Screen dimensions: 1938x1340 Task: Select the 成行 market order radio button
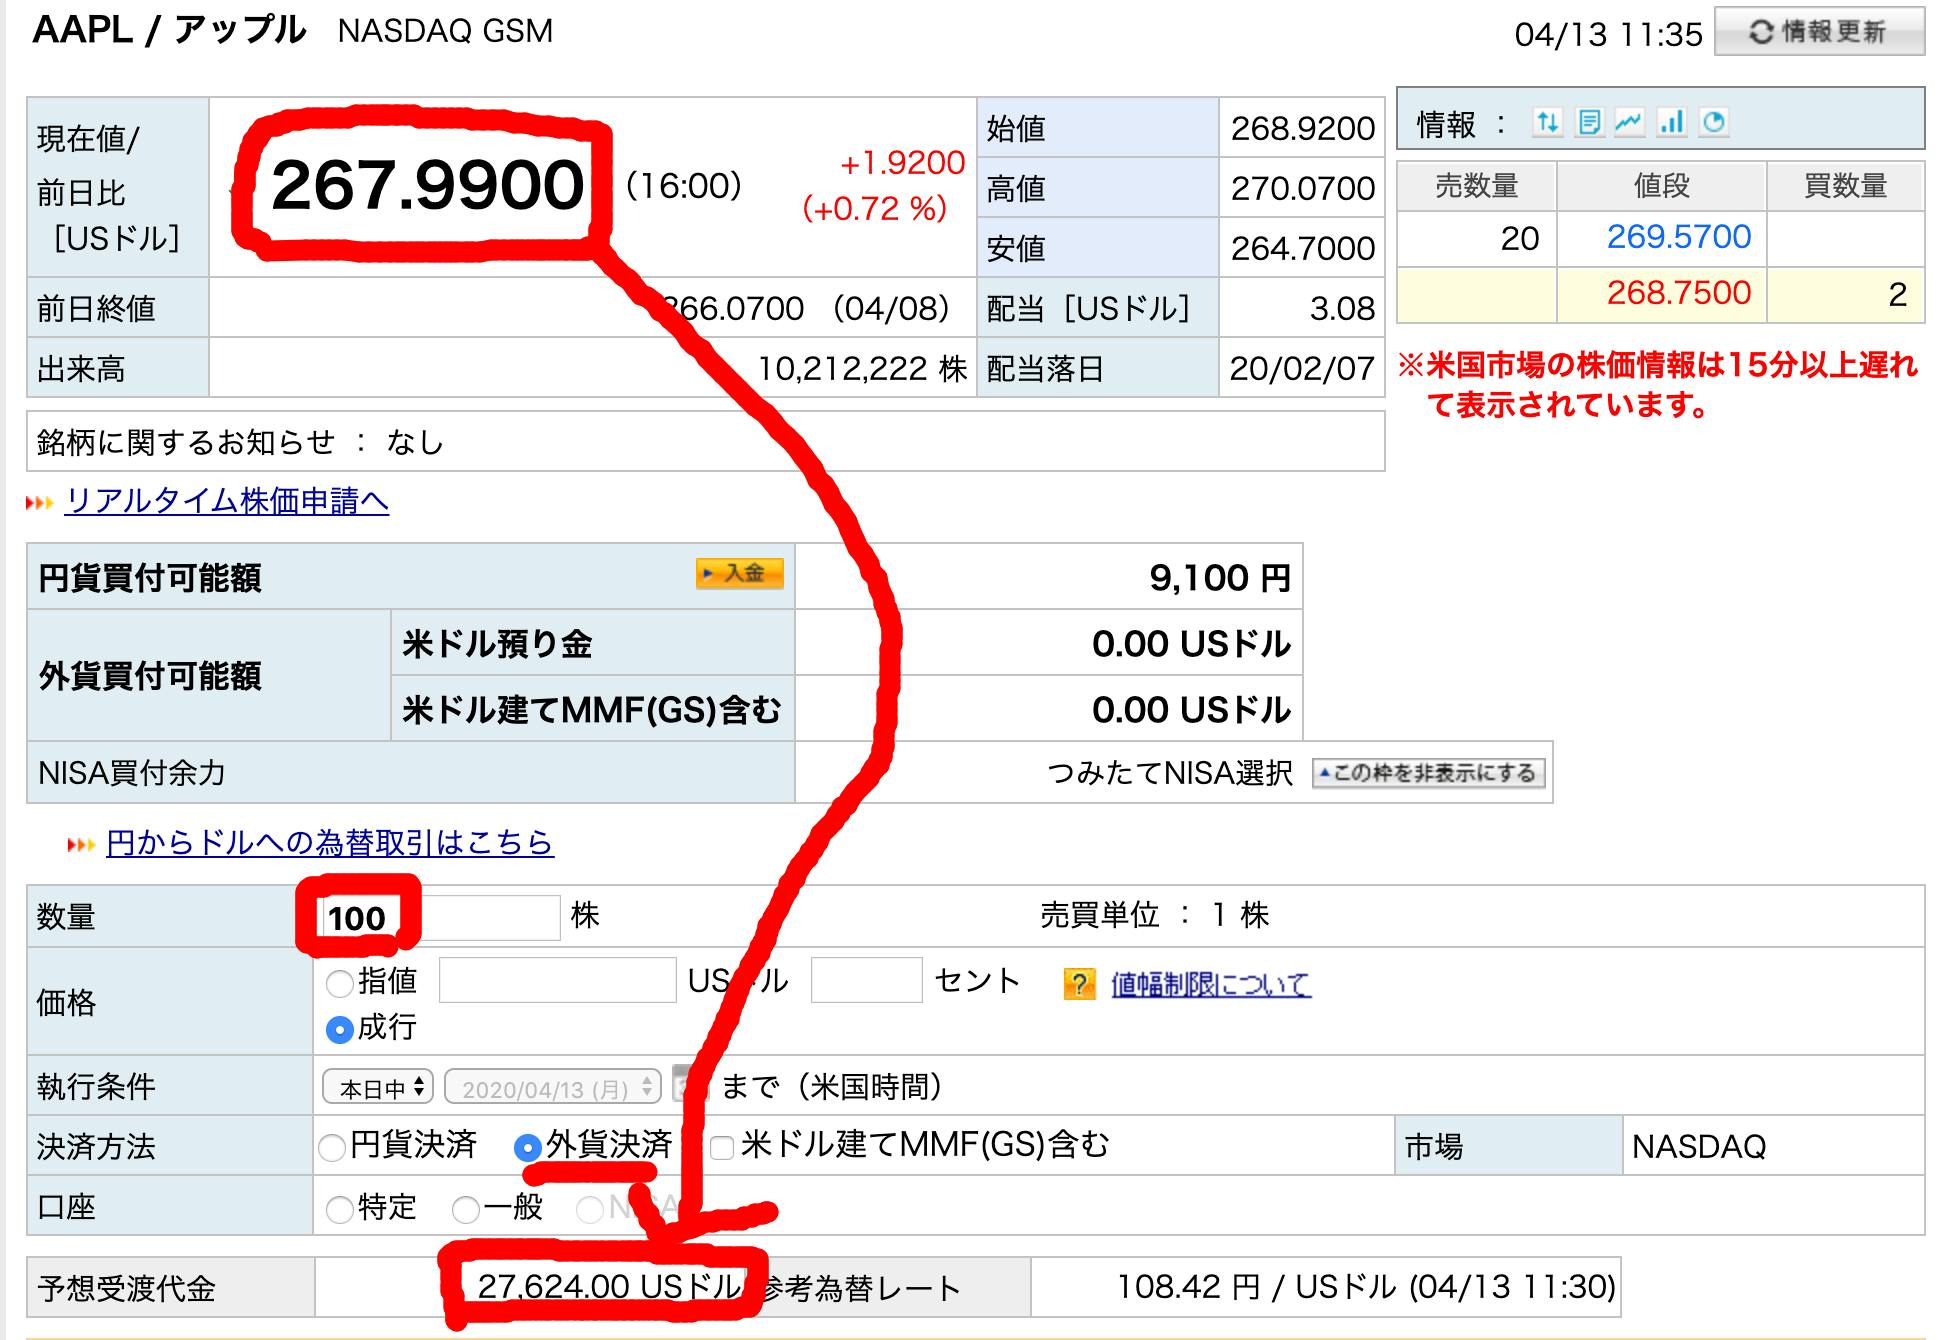click(x=339, y=1027)
